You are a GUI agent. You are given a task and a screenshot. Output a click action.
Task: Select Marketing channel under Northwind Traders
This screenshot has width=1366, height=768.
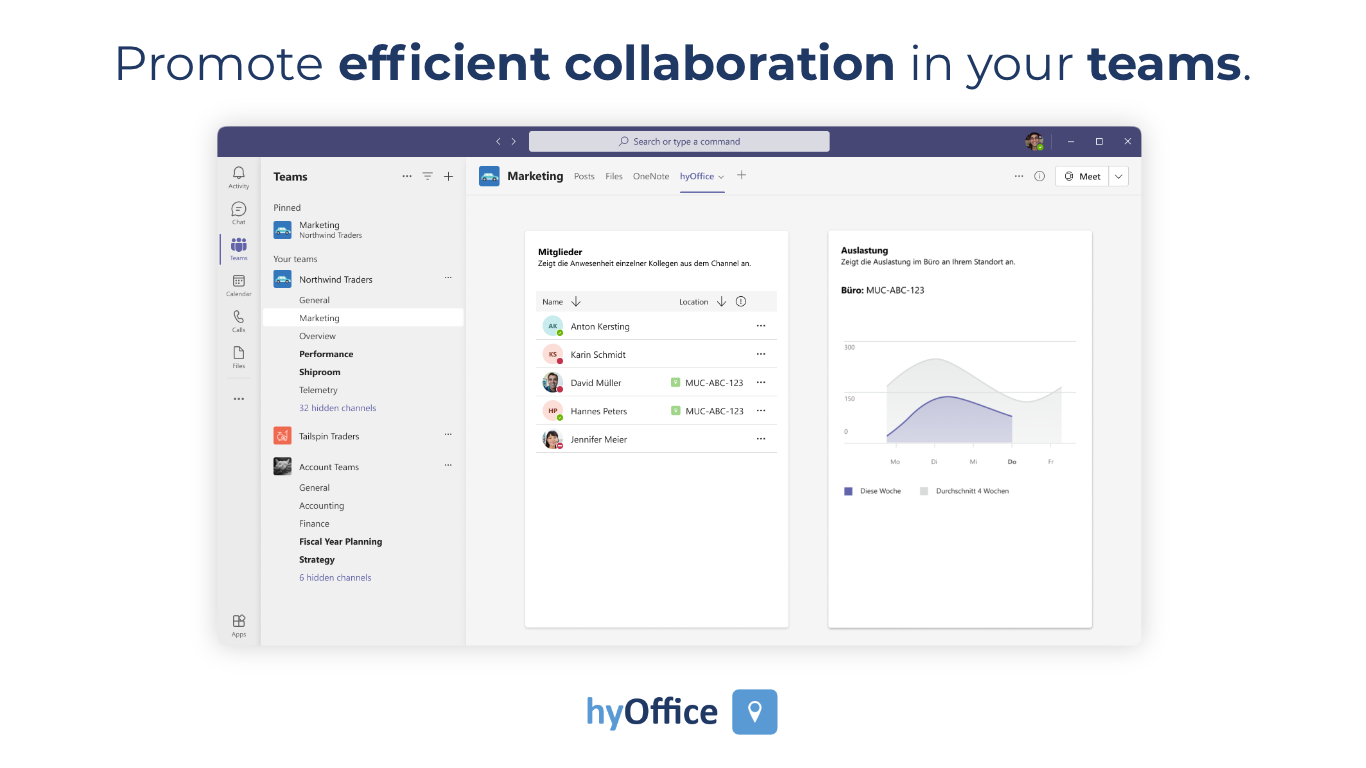click(362, 318)
